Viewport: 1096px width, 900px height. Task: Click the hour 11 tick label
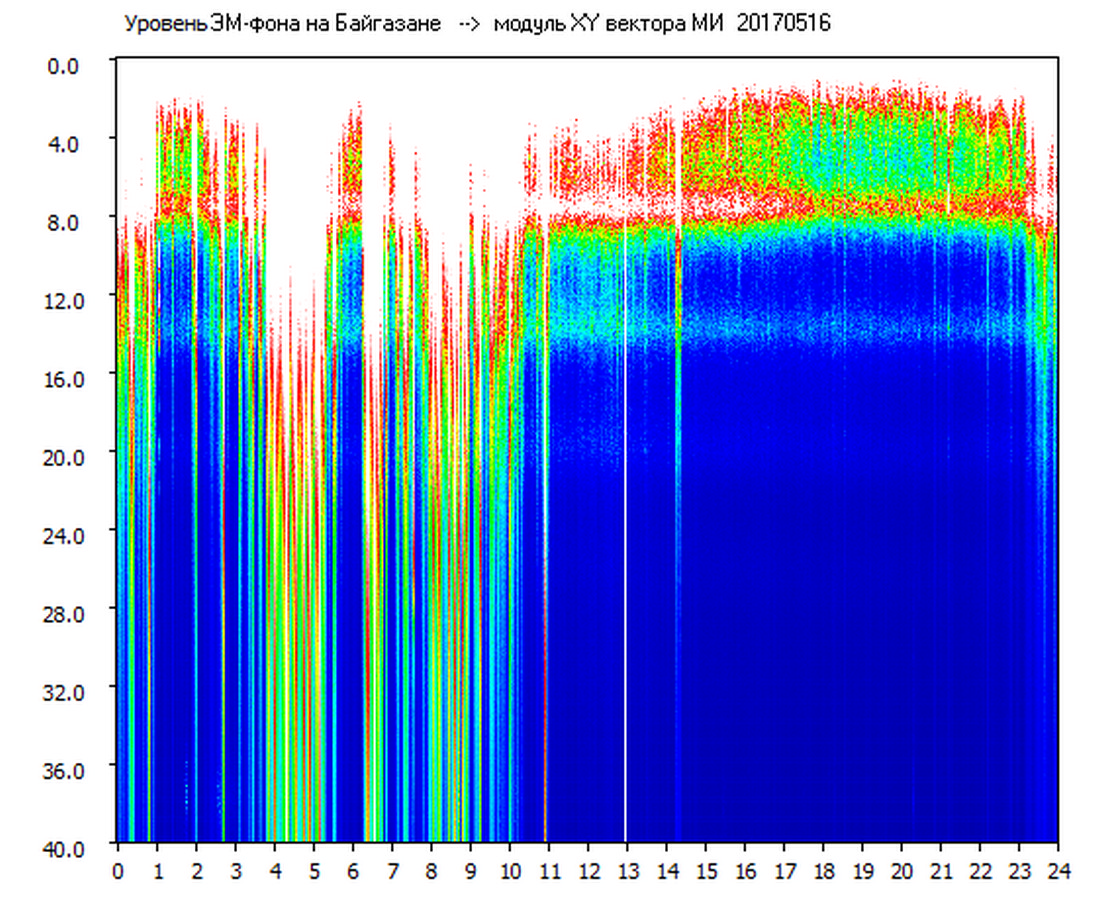[x=549, y=870]
